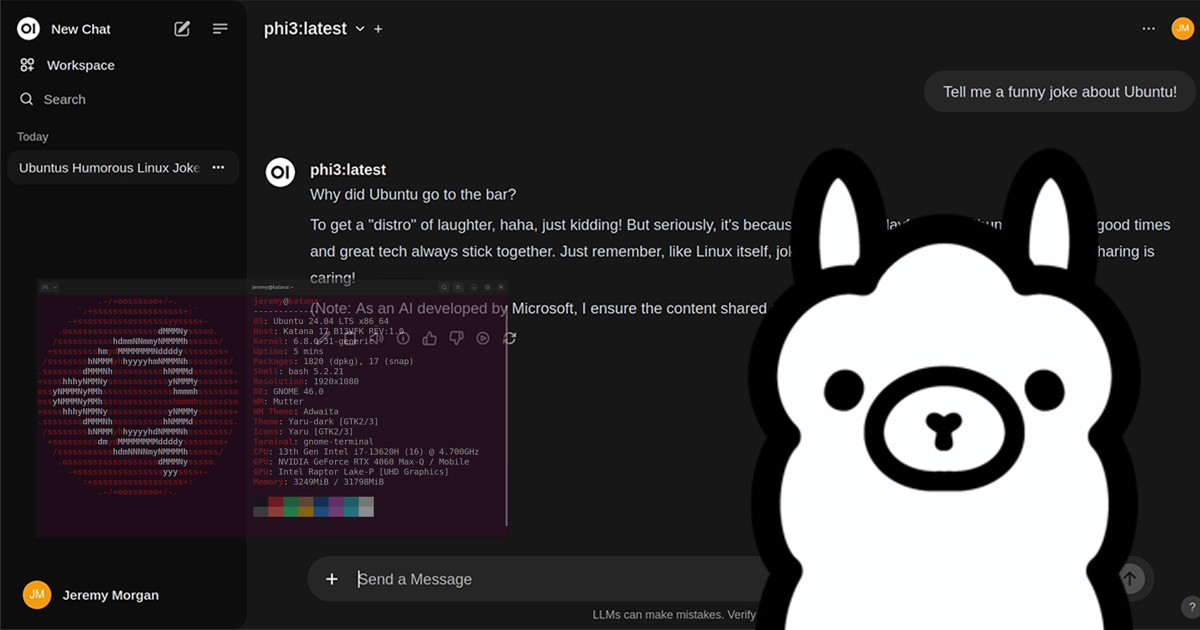Open the top-right ellipsis menu
Image resolution: width=1200 pixels, height=630 pixels.
coord(1148,29)
